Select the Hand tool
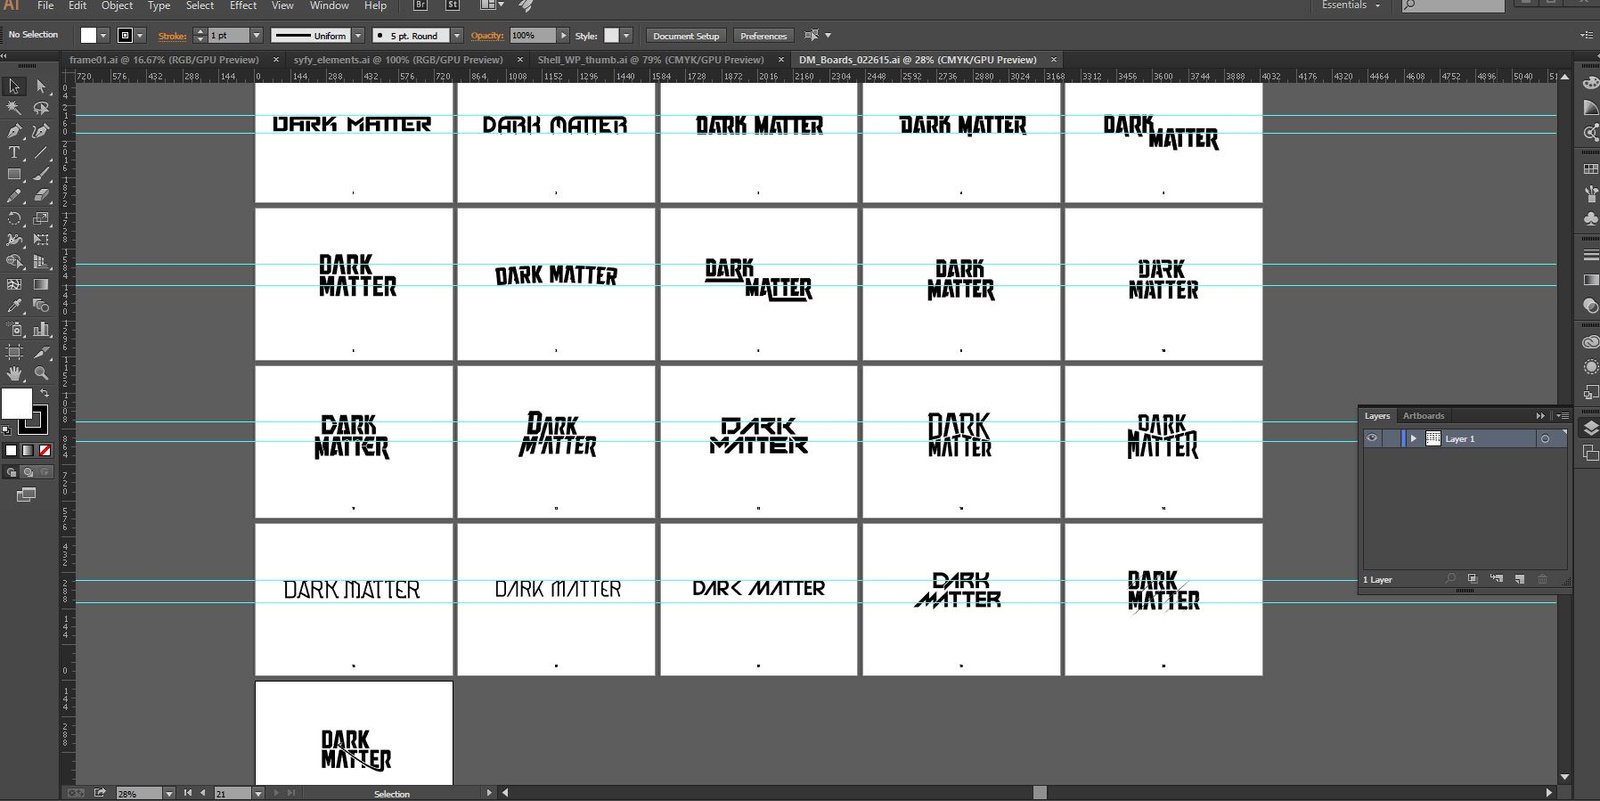Viewport: 1600px width, 801px height. (14, 373)
